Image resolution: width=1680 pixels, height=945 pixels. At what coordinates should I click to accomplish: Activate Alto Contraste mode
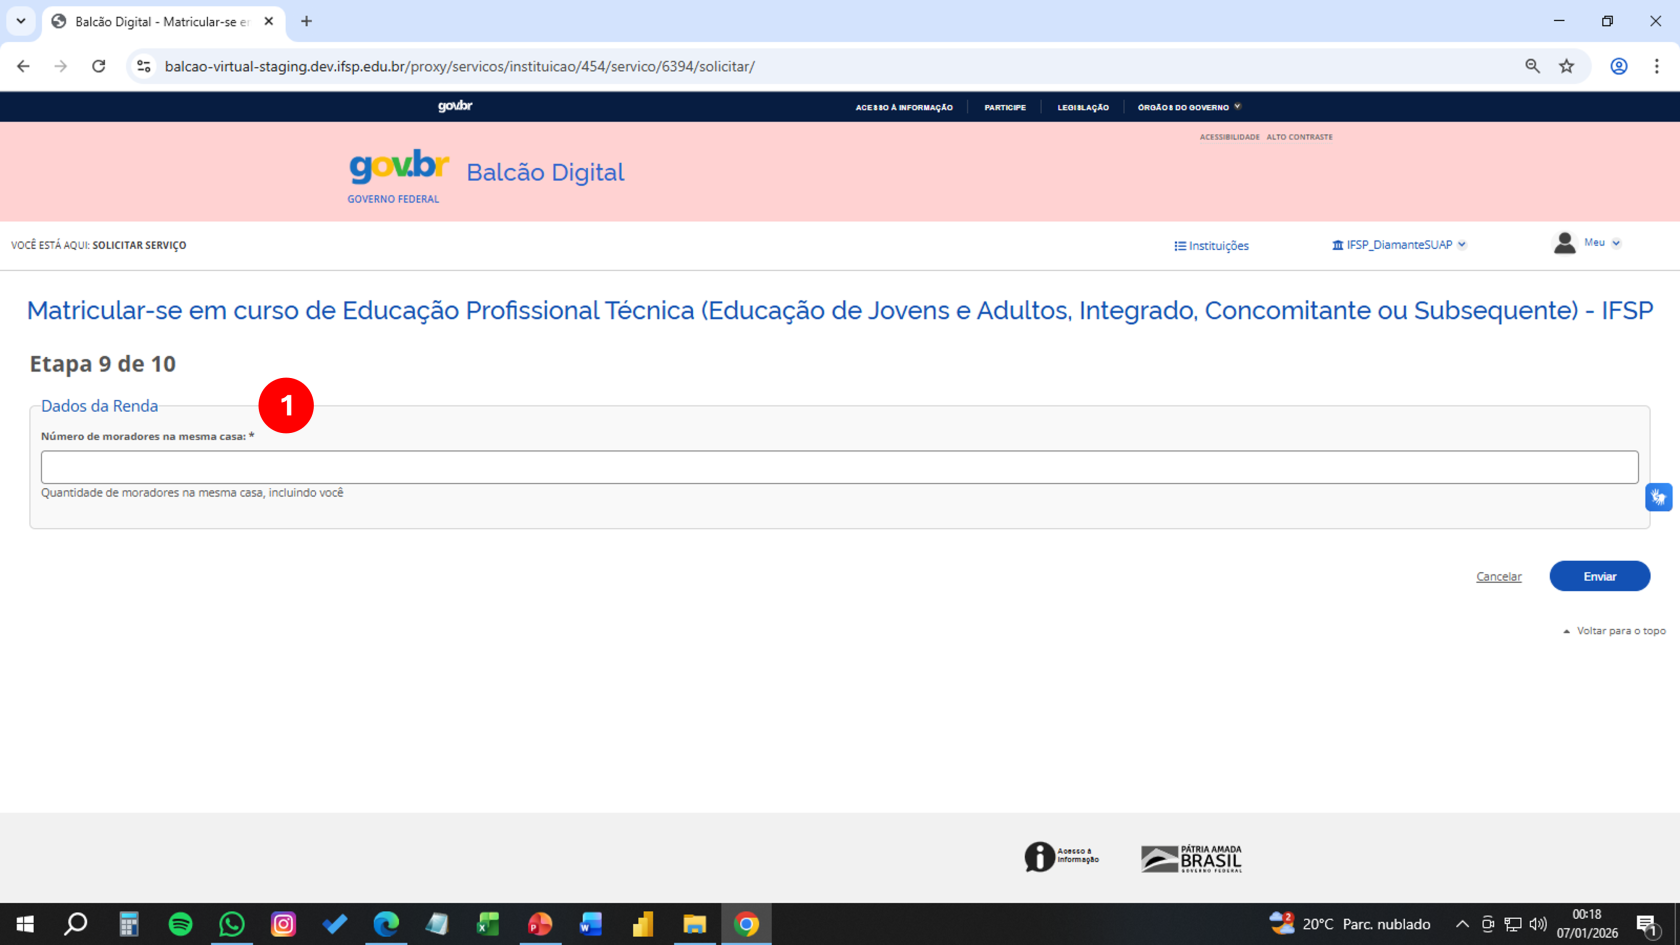pyautogui.click(x=1300, y=137)
